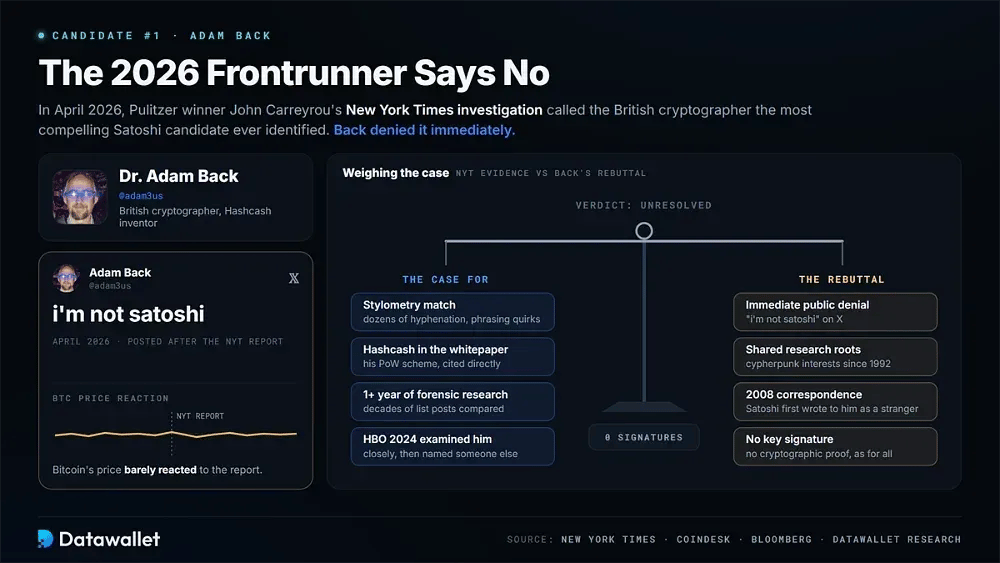Click 'The 2026 Frontrunner Says No' headline
Viewport: 1000px width, 563px height.
coord(294,73)
